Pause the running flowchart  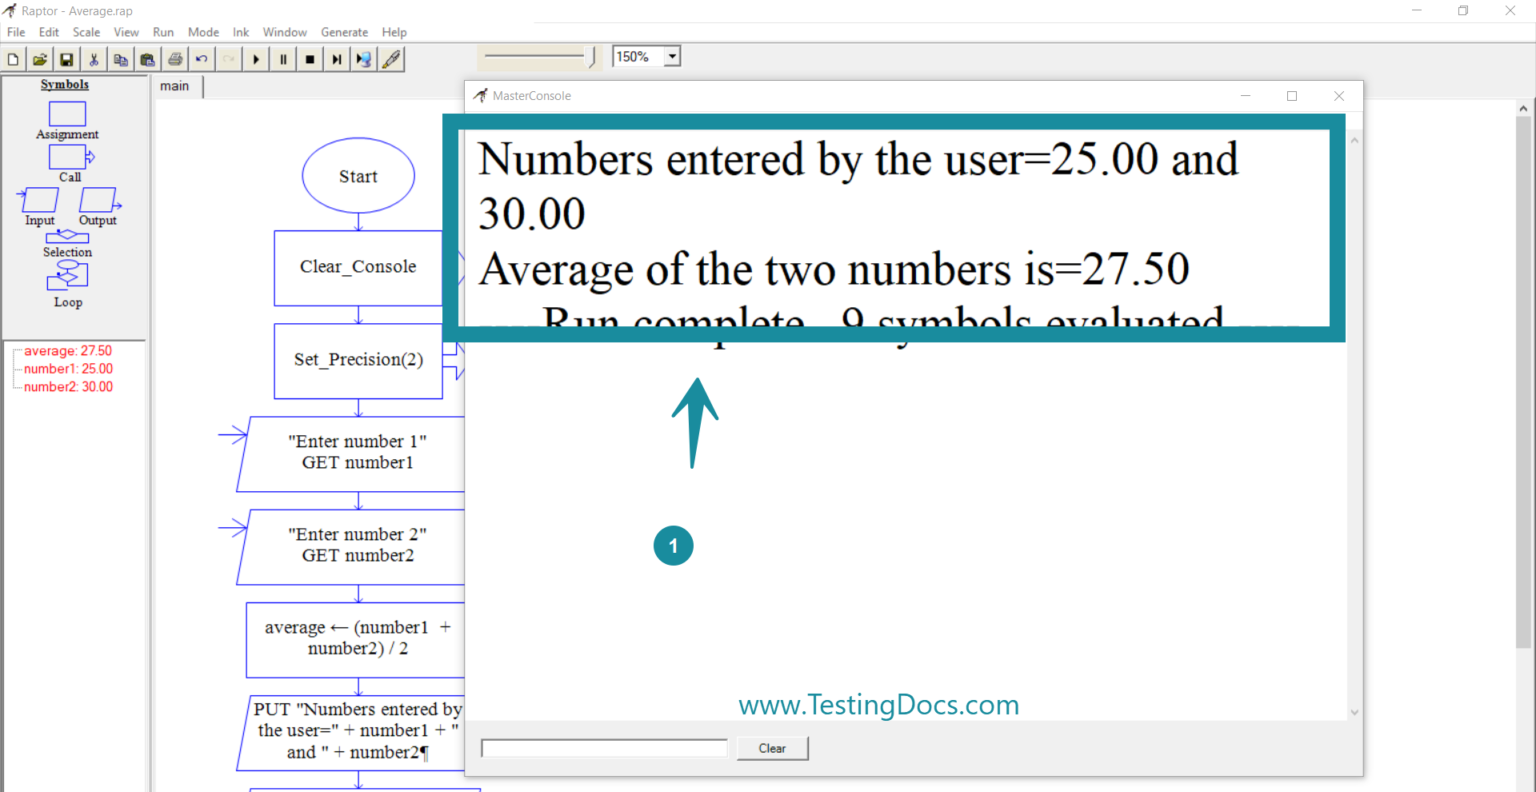[282, 58]
